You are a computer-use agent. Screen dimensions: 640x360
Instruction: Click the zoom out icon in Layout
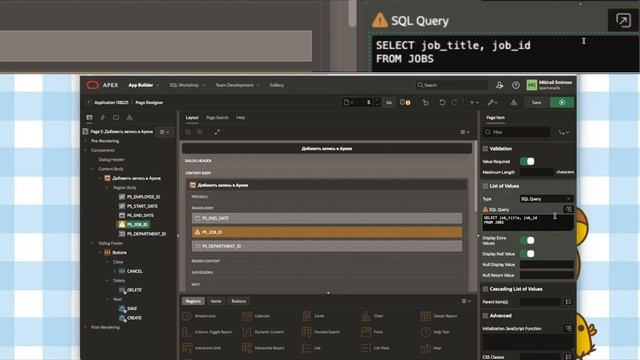point(188,132)
